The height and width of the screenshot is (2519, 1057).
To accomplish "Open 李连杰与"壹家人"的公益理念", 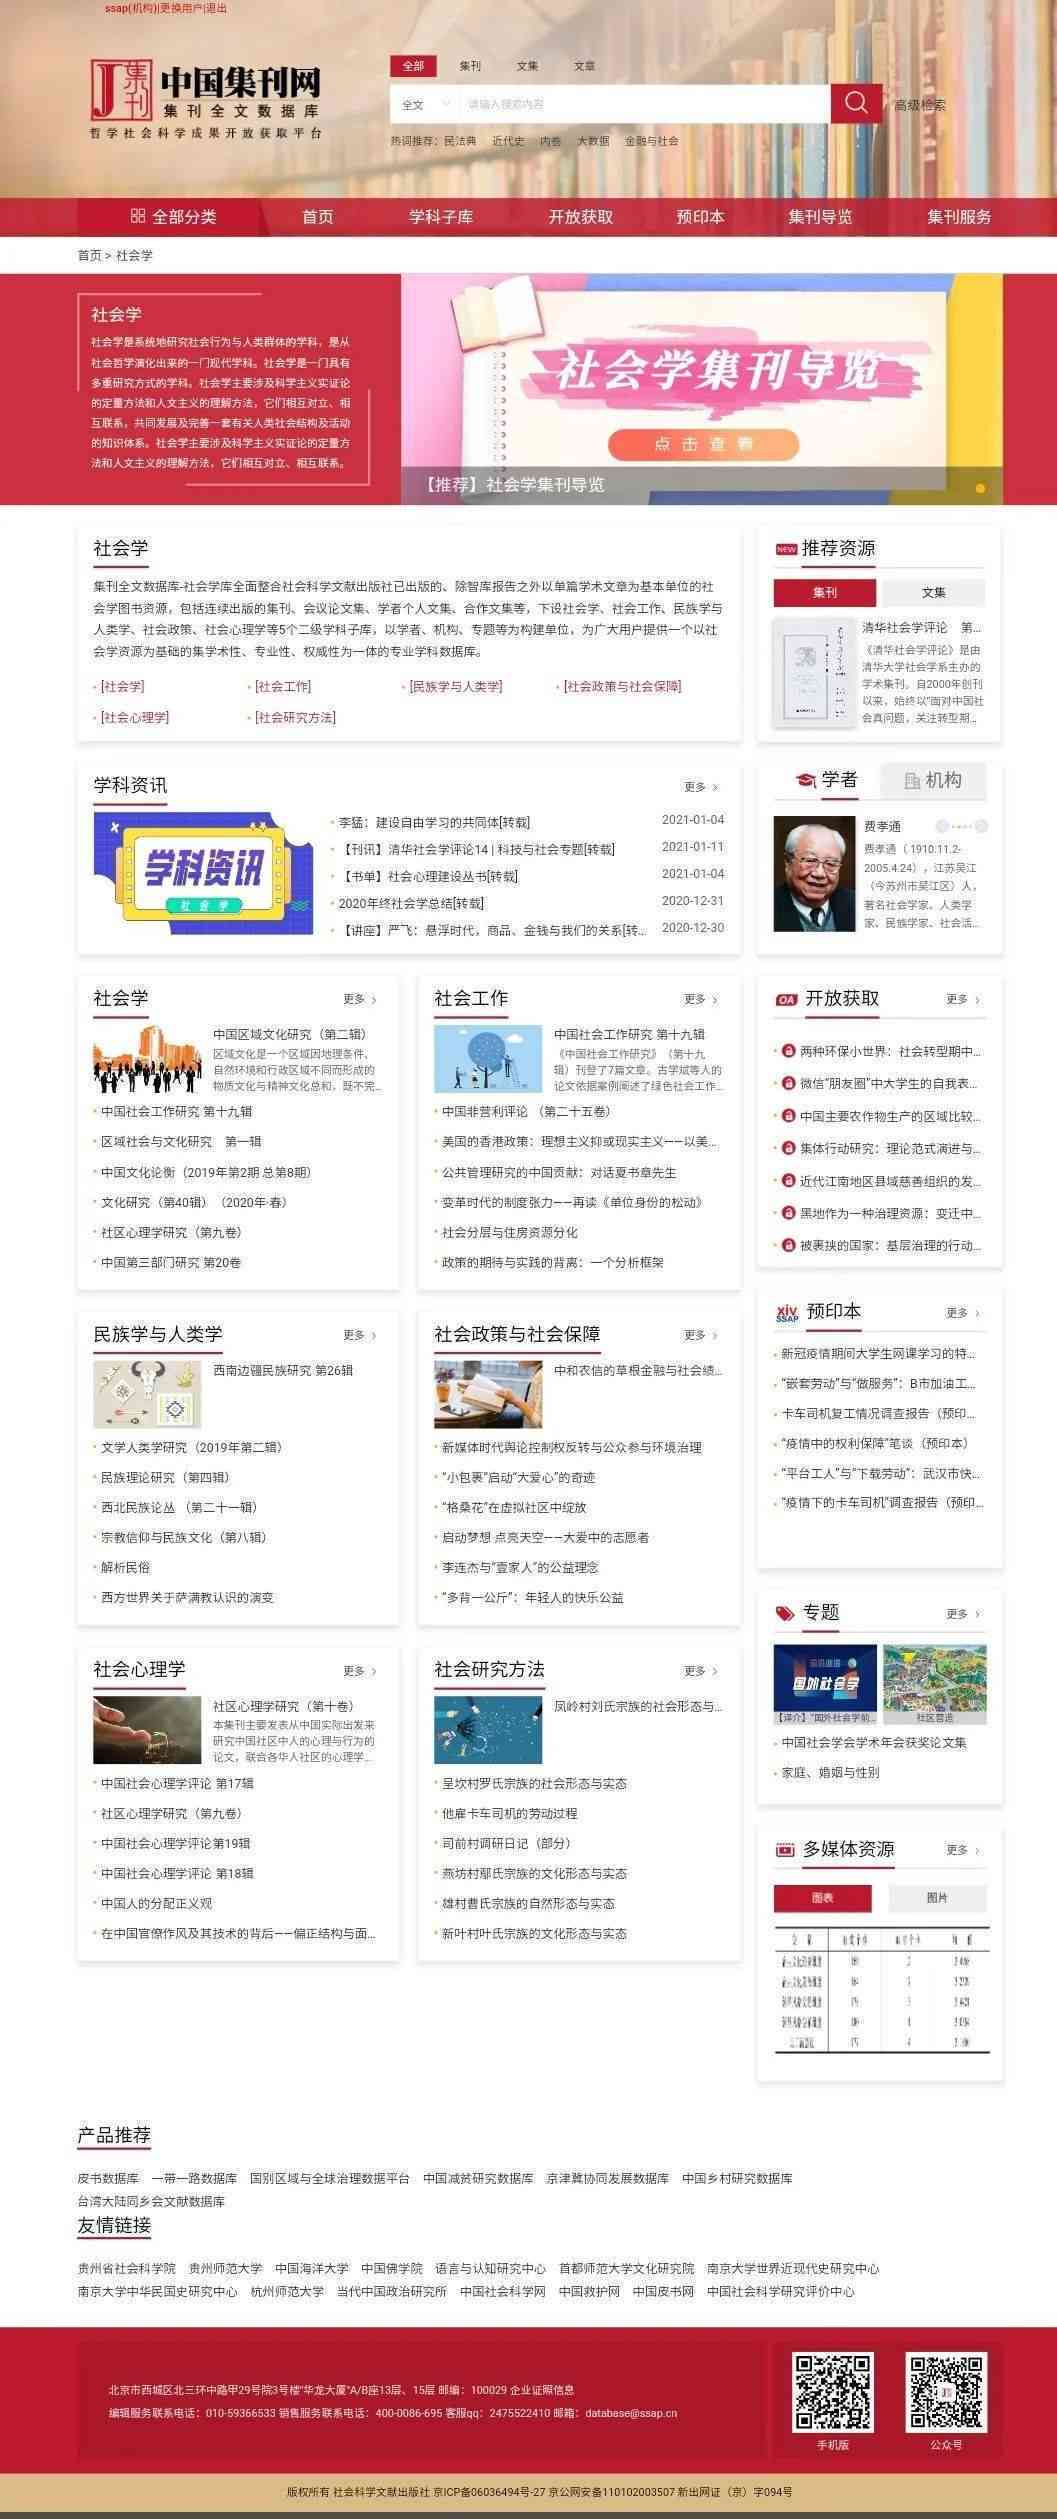I will [x=520, y=1567].
